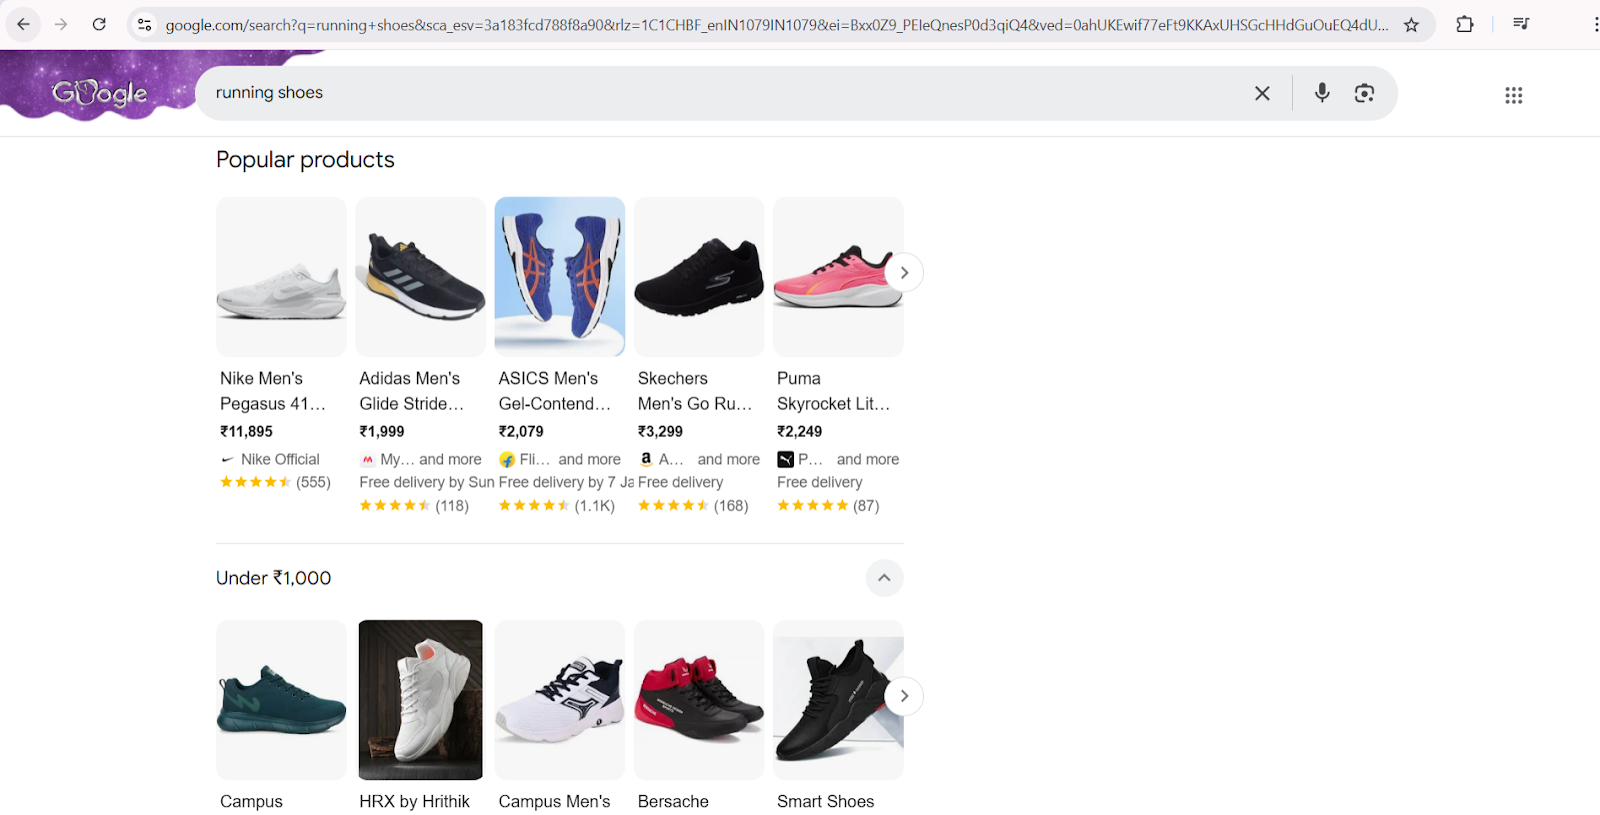
Task: Start voice search with microphone icon
Action: click(x=1322, y=93)
